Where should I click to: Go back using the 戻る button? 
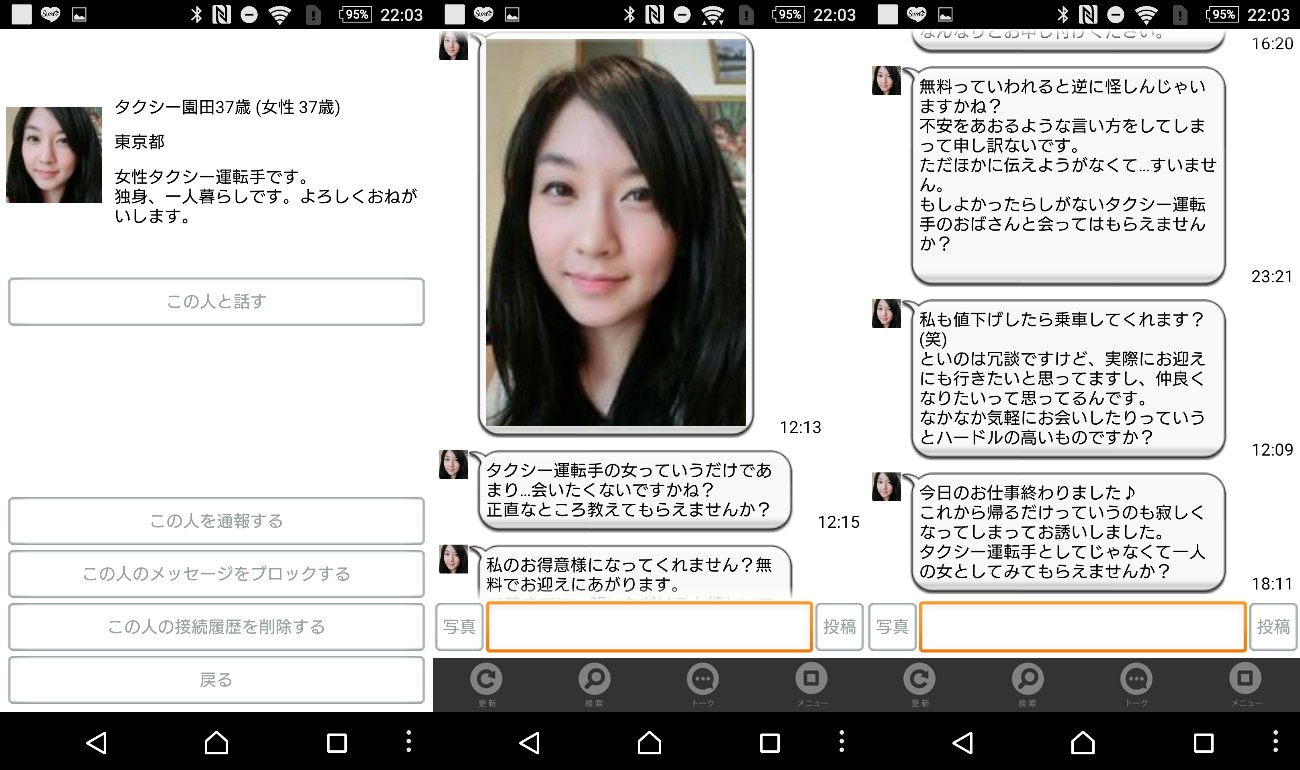(216, 680)
